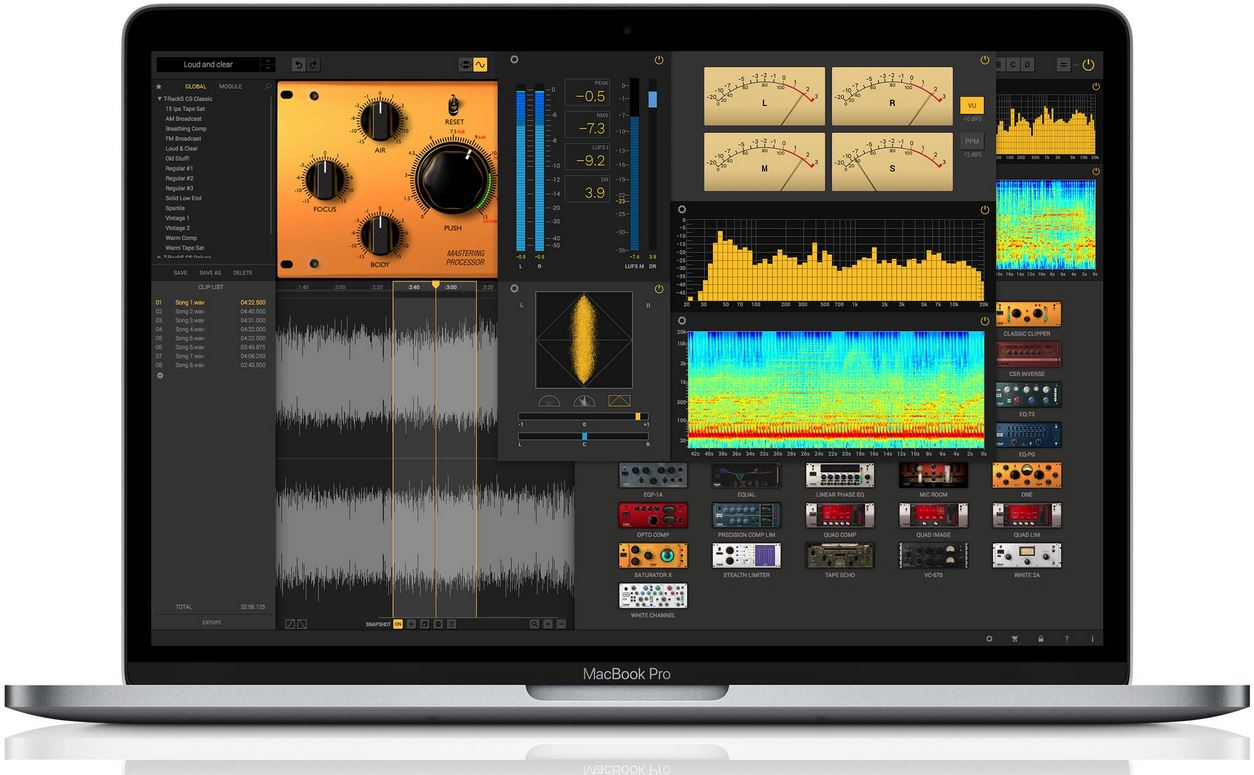Switch to the module chain view icon
1254x775 pixels.
[x=465, y=64]
